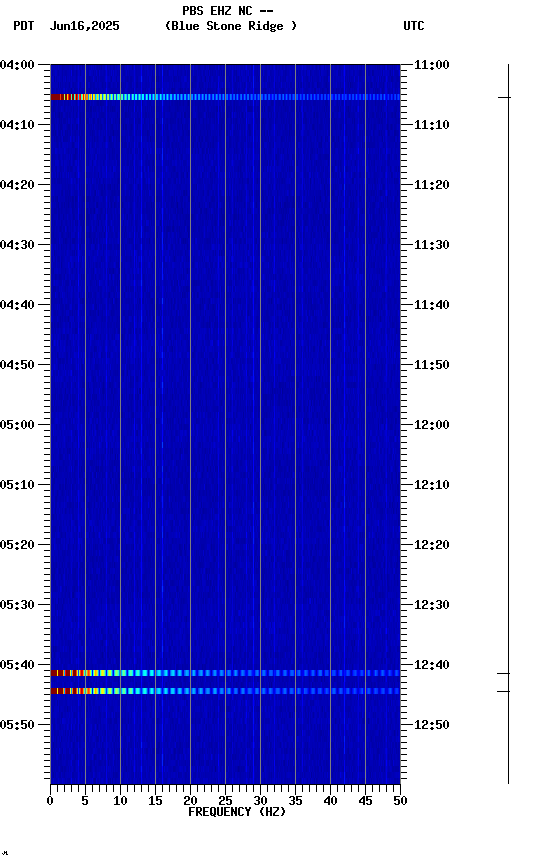Click the 12:30 UTC time label
The width and height of the screenshot is (552, 864).
pos(432,605)
